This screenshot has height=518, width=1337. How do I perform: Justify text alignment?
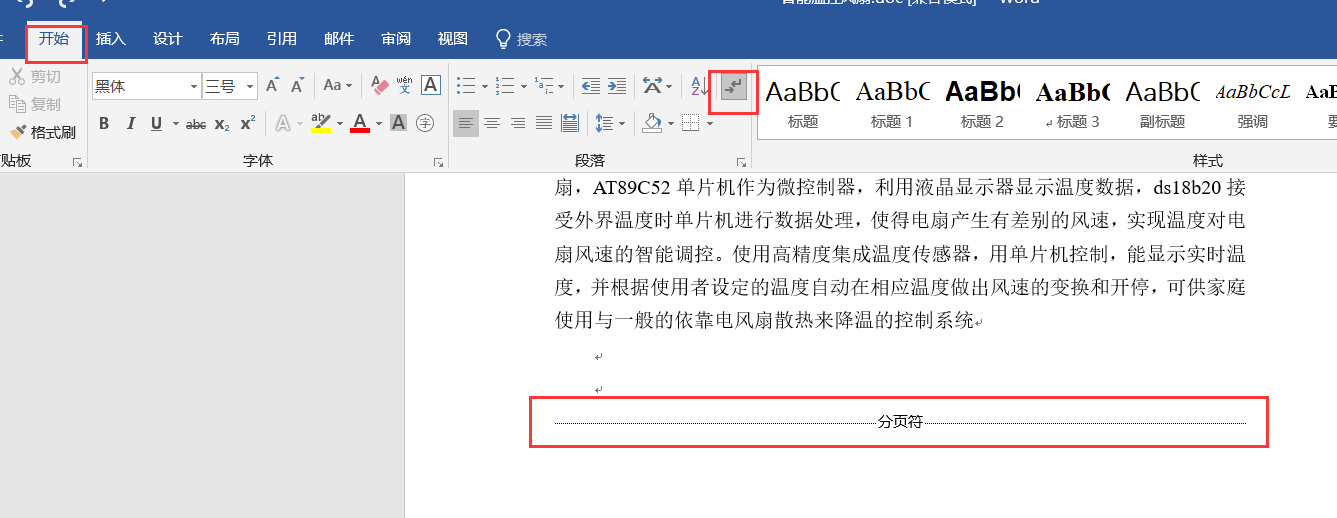tap(544, 123)
